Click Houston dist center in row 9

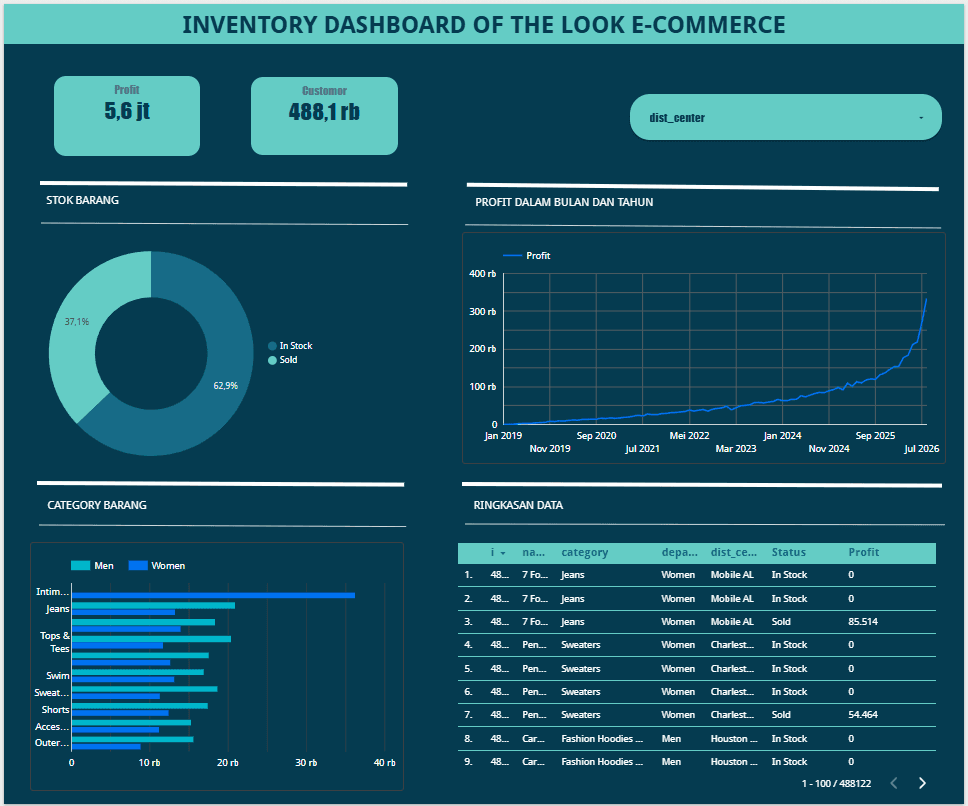[733, 762]
